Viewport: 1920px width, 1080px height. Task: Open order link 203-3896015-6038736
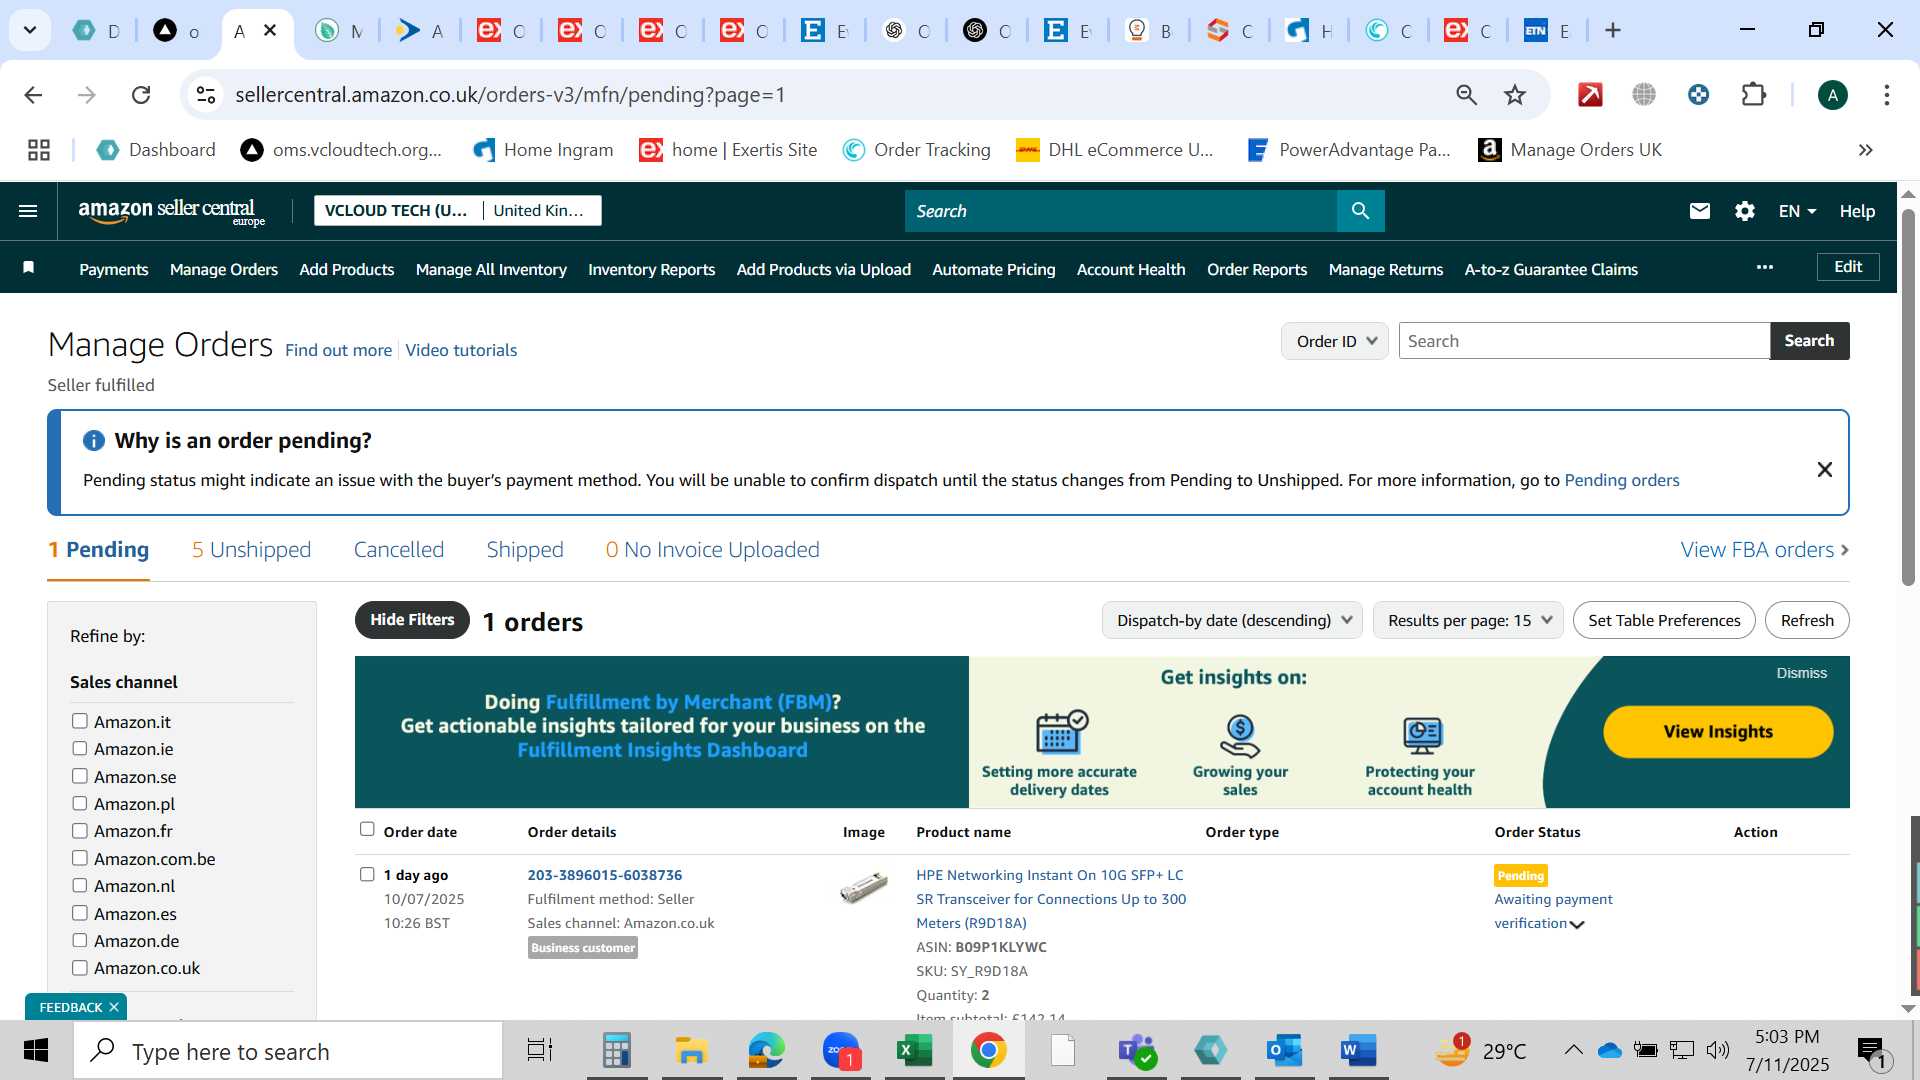[x=604, y=875]
